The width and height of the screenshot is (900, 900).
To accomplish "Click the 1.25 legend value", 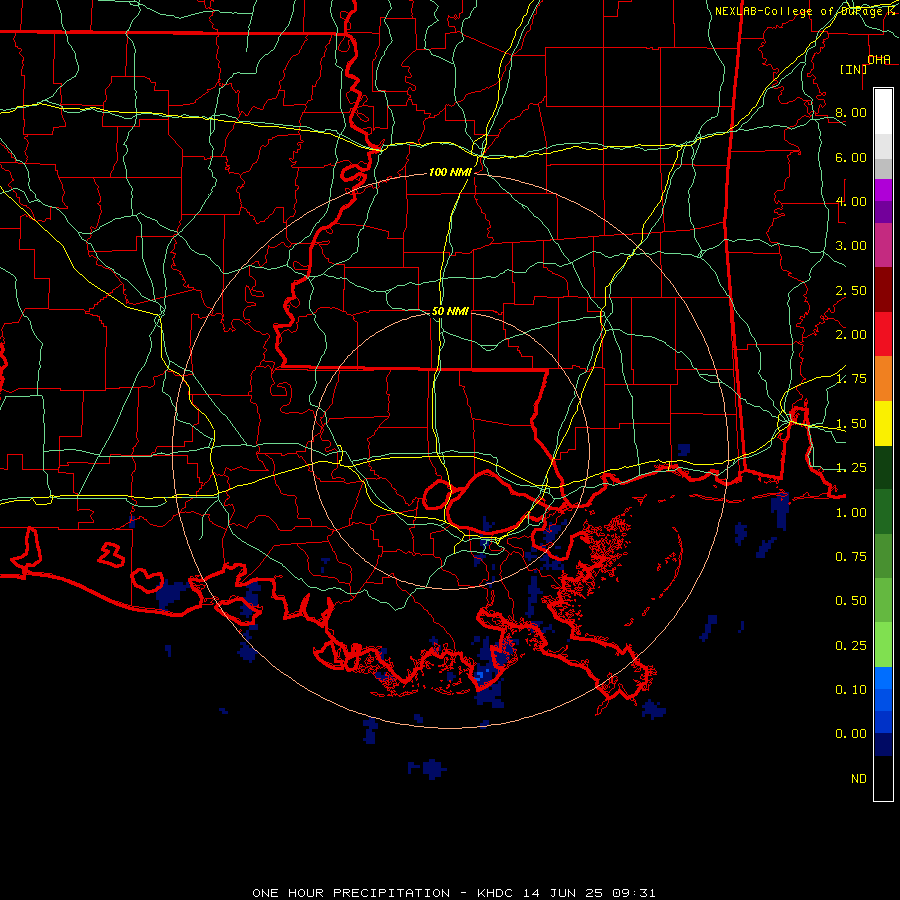I will pos(851,468).
